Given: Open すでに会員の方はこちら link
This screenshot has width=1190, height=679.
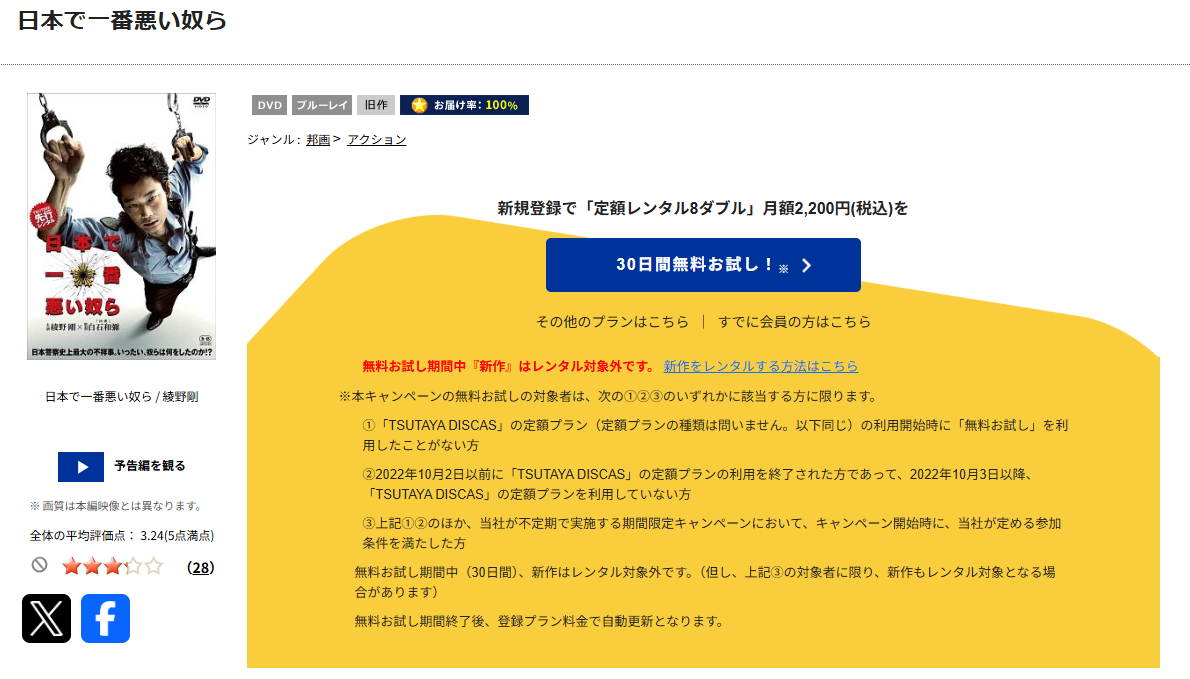Looking at the screenshot, I should pos(795,322).
